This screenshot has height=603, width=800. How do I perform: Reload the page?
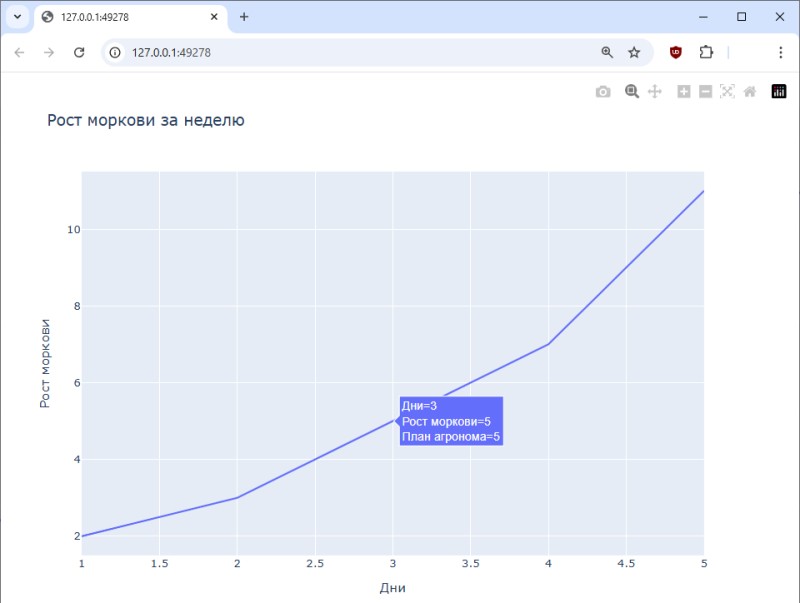pos(80,52)
